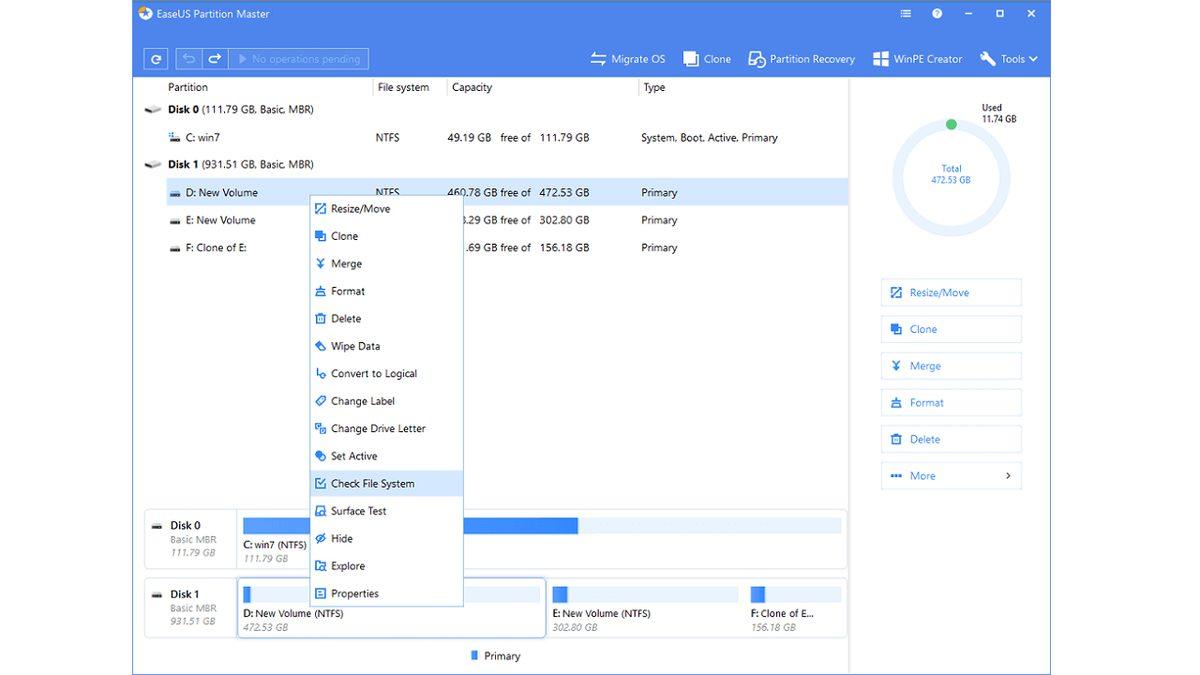Screen dimensions: 1200x675
Task: Click the hamburger menu icon near window controls
Action: (905, 13)
